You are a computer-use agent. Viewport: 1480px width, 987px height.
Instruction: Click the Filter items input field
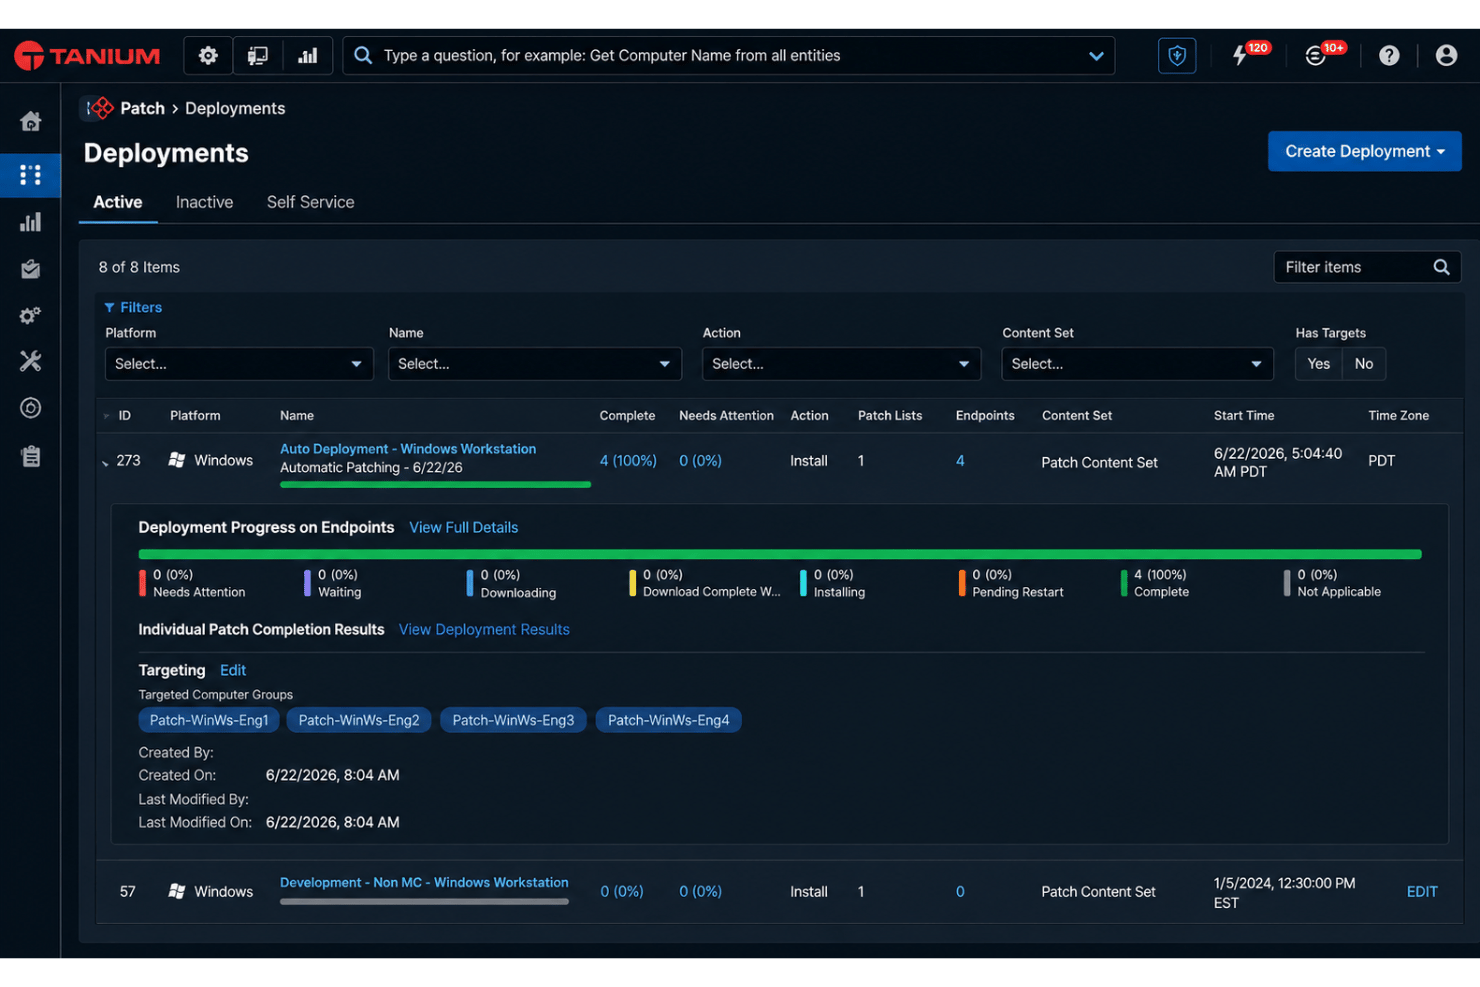(x=1352, y=267)
